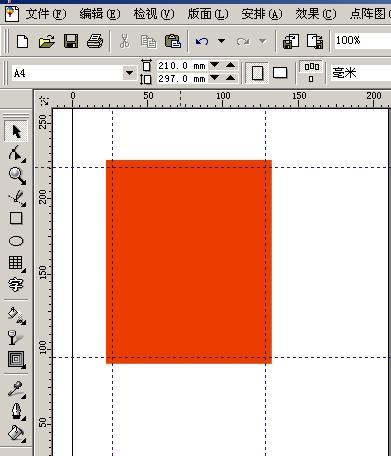Expand the undo history dropdown arrow

(x=221, y=41)
